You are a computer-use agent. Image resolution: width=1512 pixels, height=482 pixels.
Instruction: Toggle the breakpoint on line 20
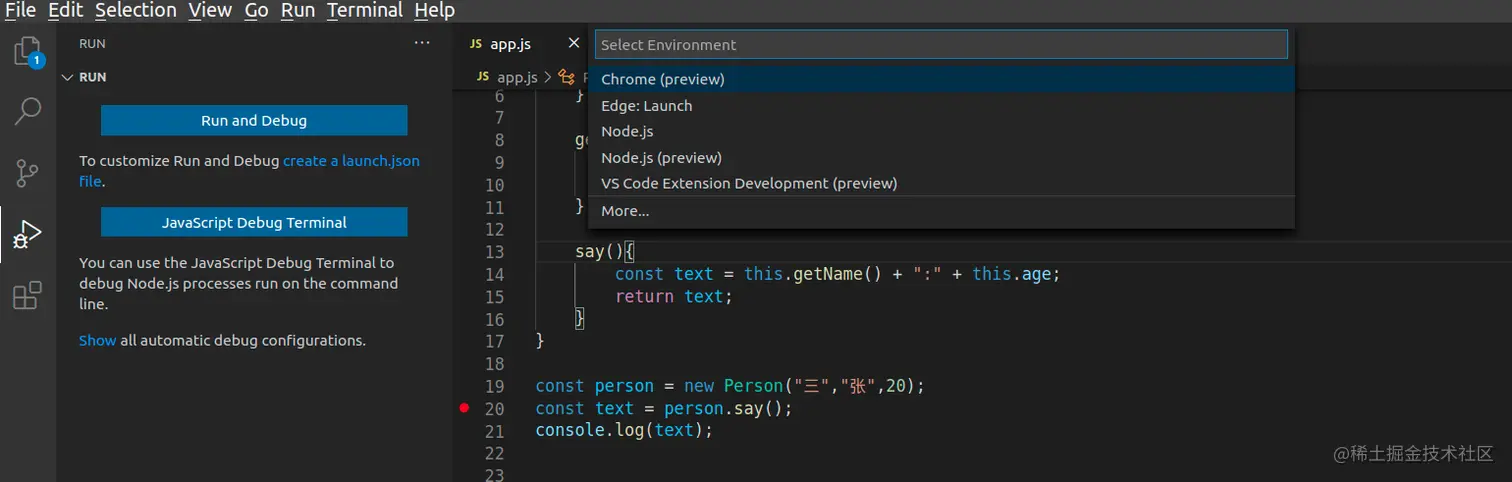tap(464, 408)
